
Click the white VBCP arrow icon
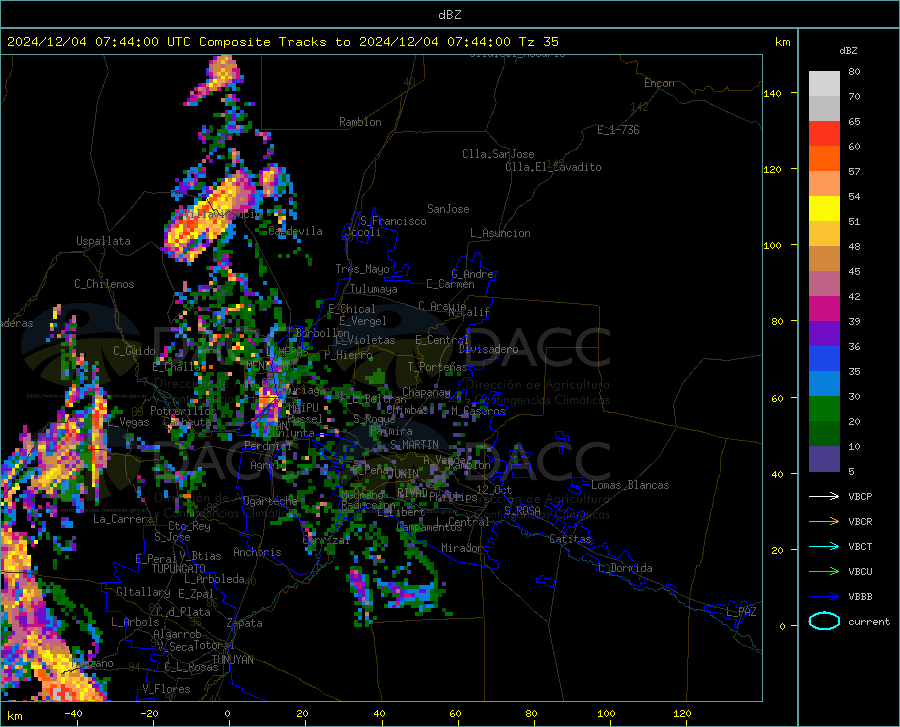[x=824, y=496]
